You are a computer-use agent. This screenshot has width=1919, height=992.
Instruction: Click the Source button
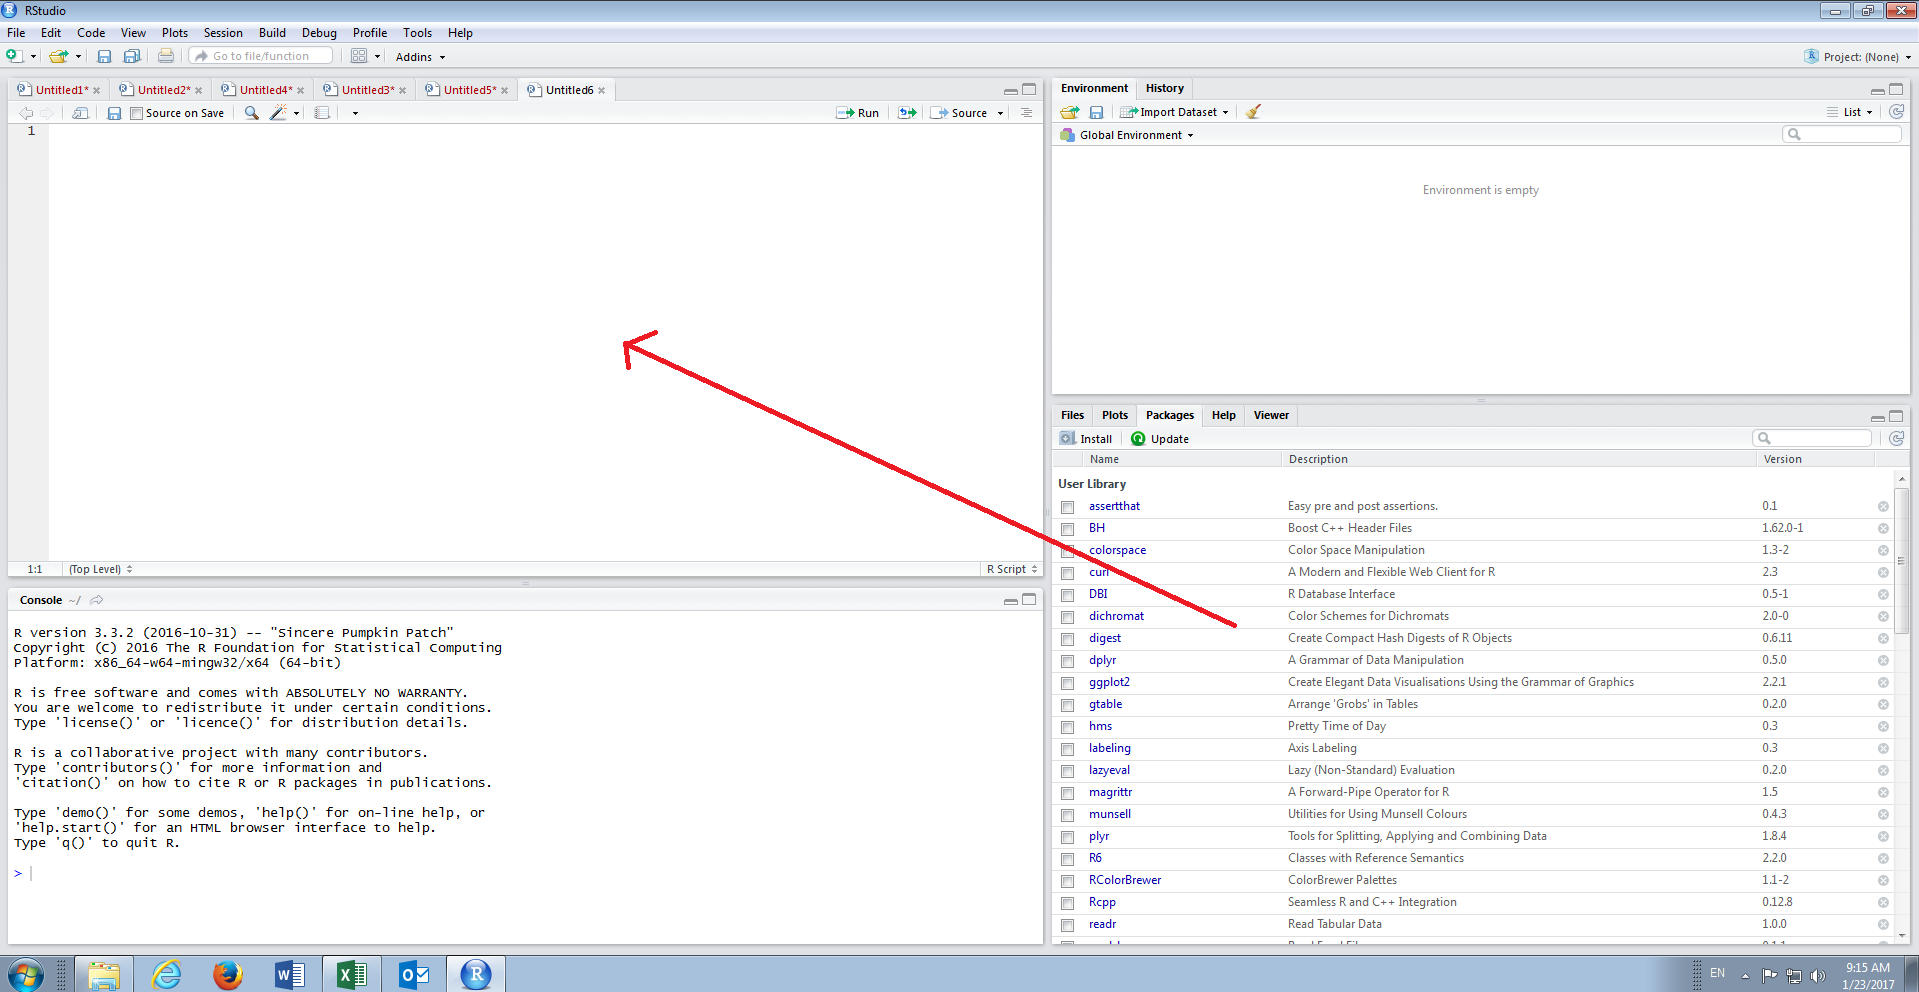coord(959,113)
